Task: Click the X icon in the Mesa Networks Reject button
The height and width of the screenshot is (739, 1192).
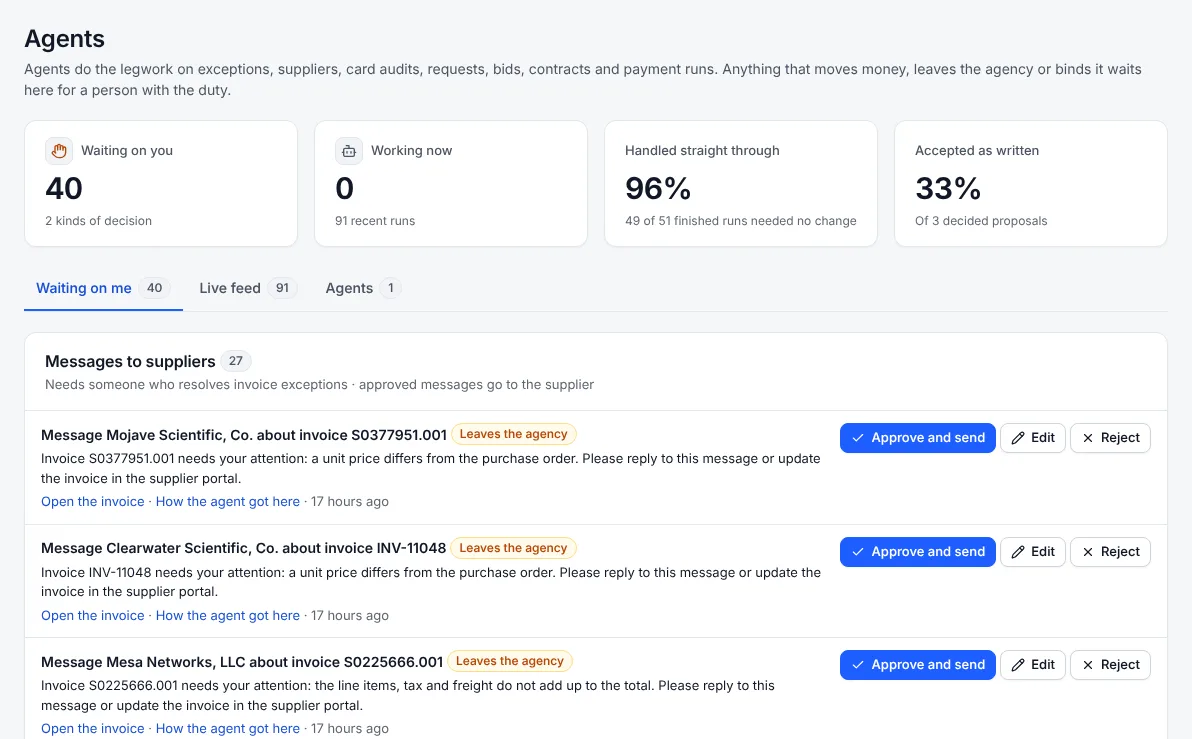Action: (x=1088, y=665)
